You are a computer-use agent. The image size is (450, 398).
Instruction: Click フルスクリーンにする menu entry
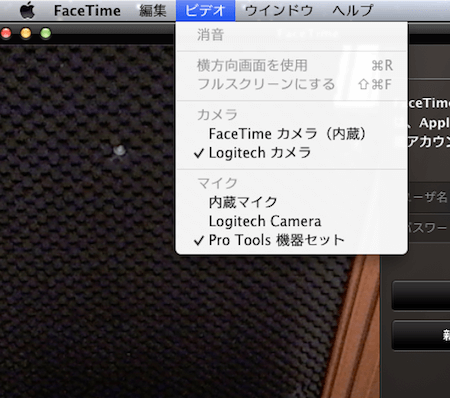pyautogui.click(x=291, y=84)
